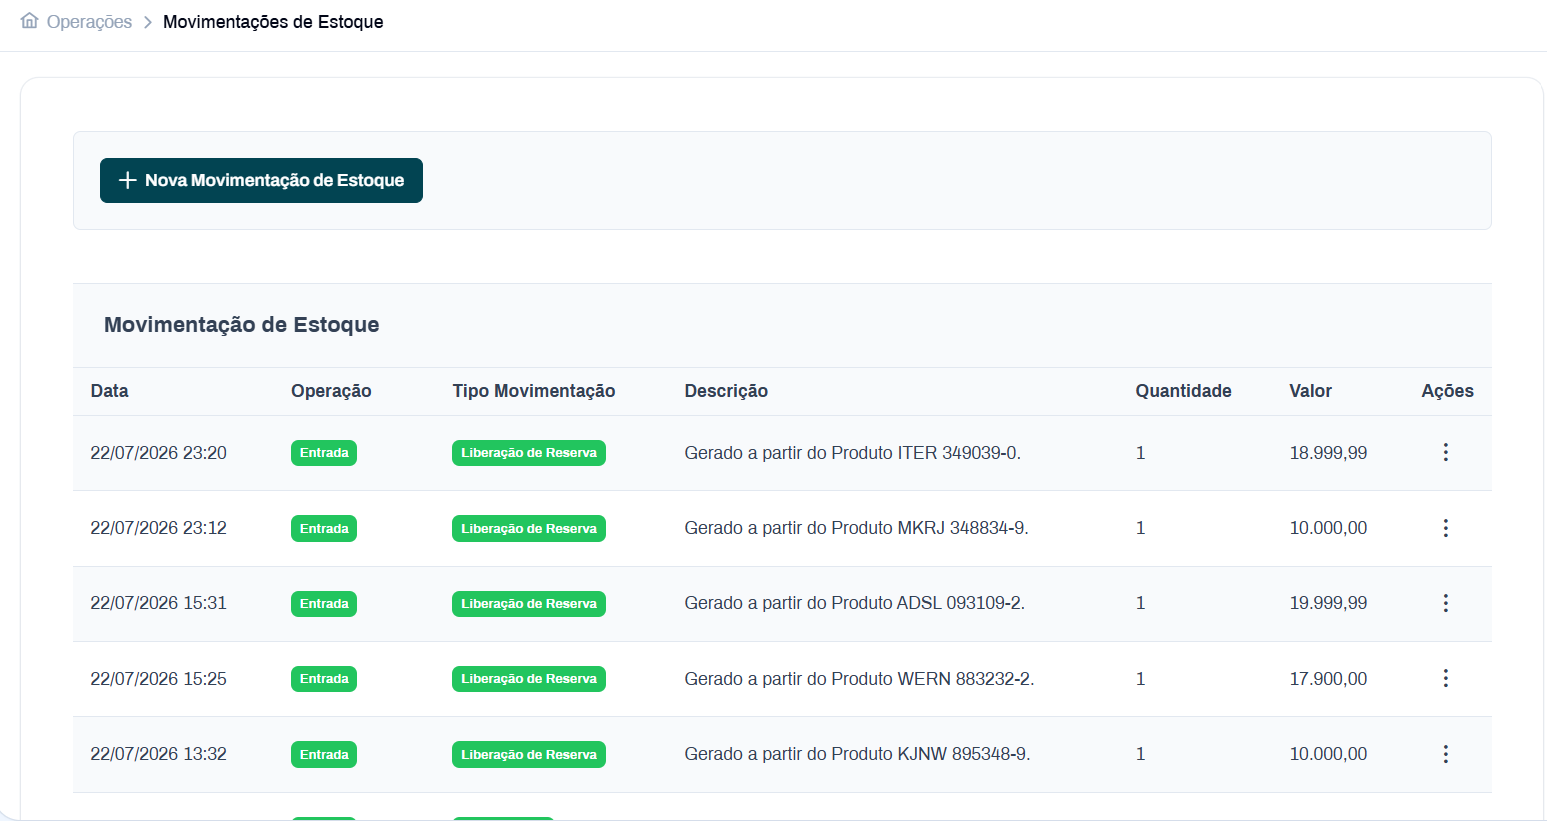Click Liberação de Reserva badge for ADSL product
Viewport: 1547px width, 821px height.
[529, 604]
